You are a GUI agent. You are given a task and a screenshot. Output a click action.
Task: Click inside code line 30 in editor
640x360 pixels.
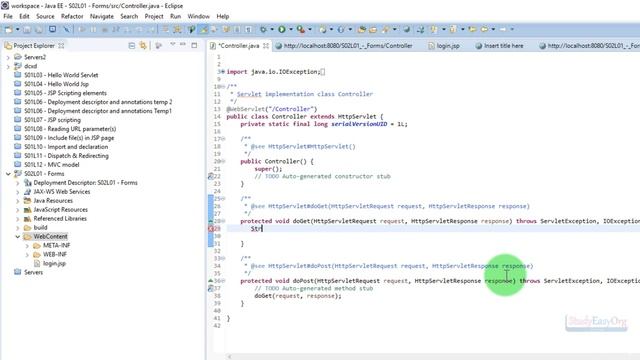coord(433,236)
